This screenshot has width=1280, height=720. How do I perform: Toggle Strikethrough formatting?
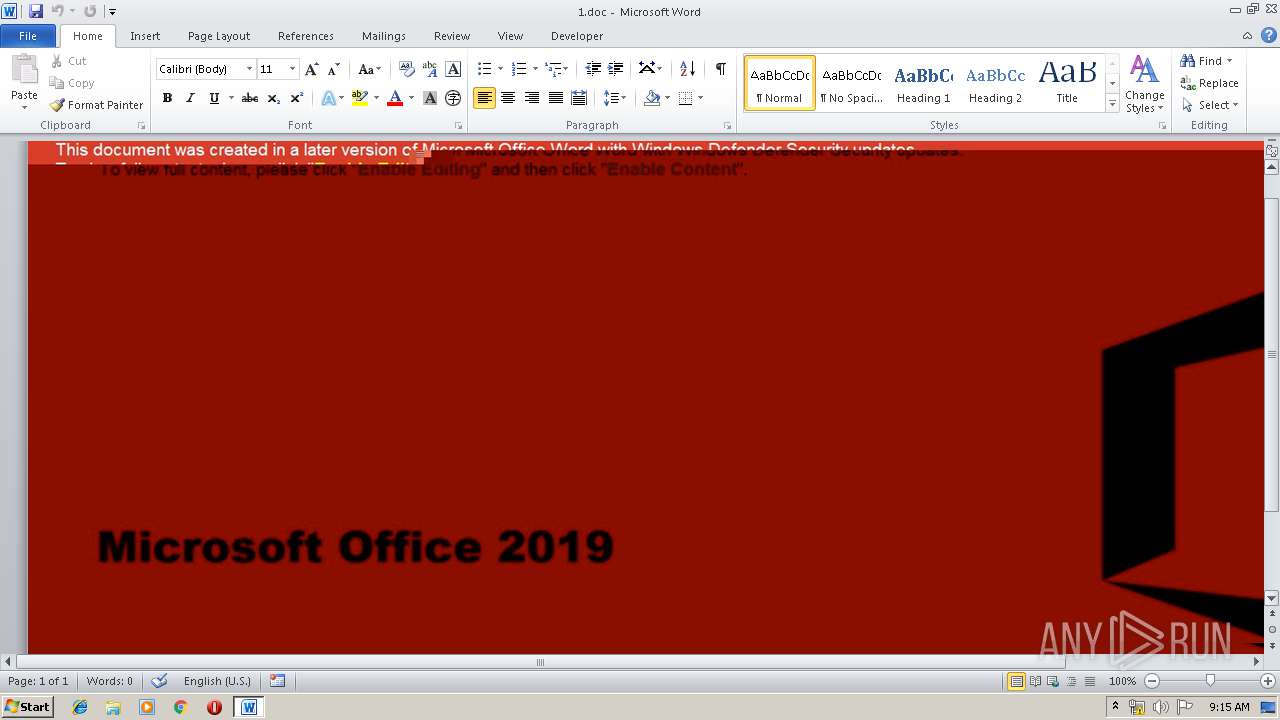(250, 98)
